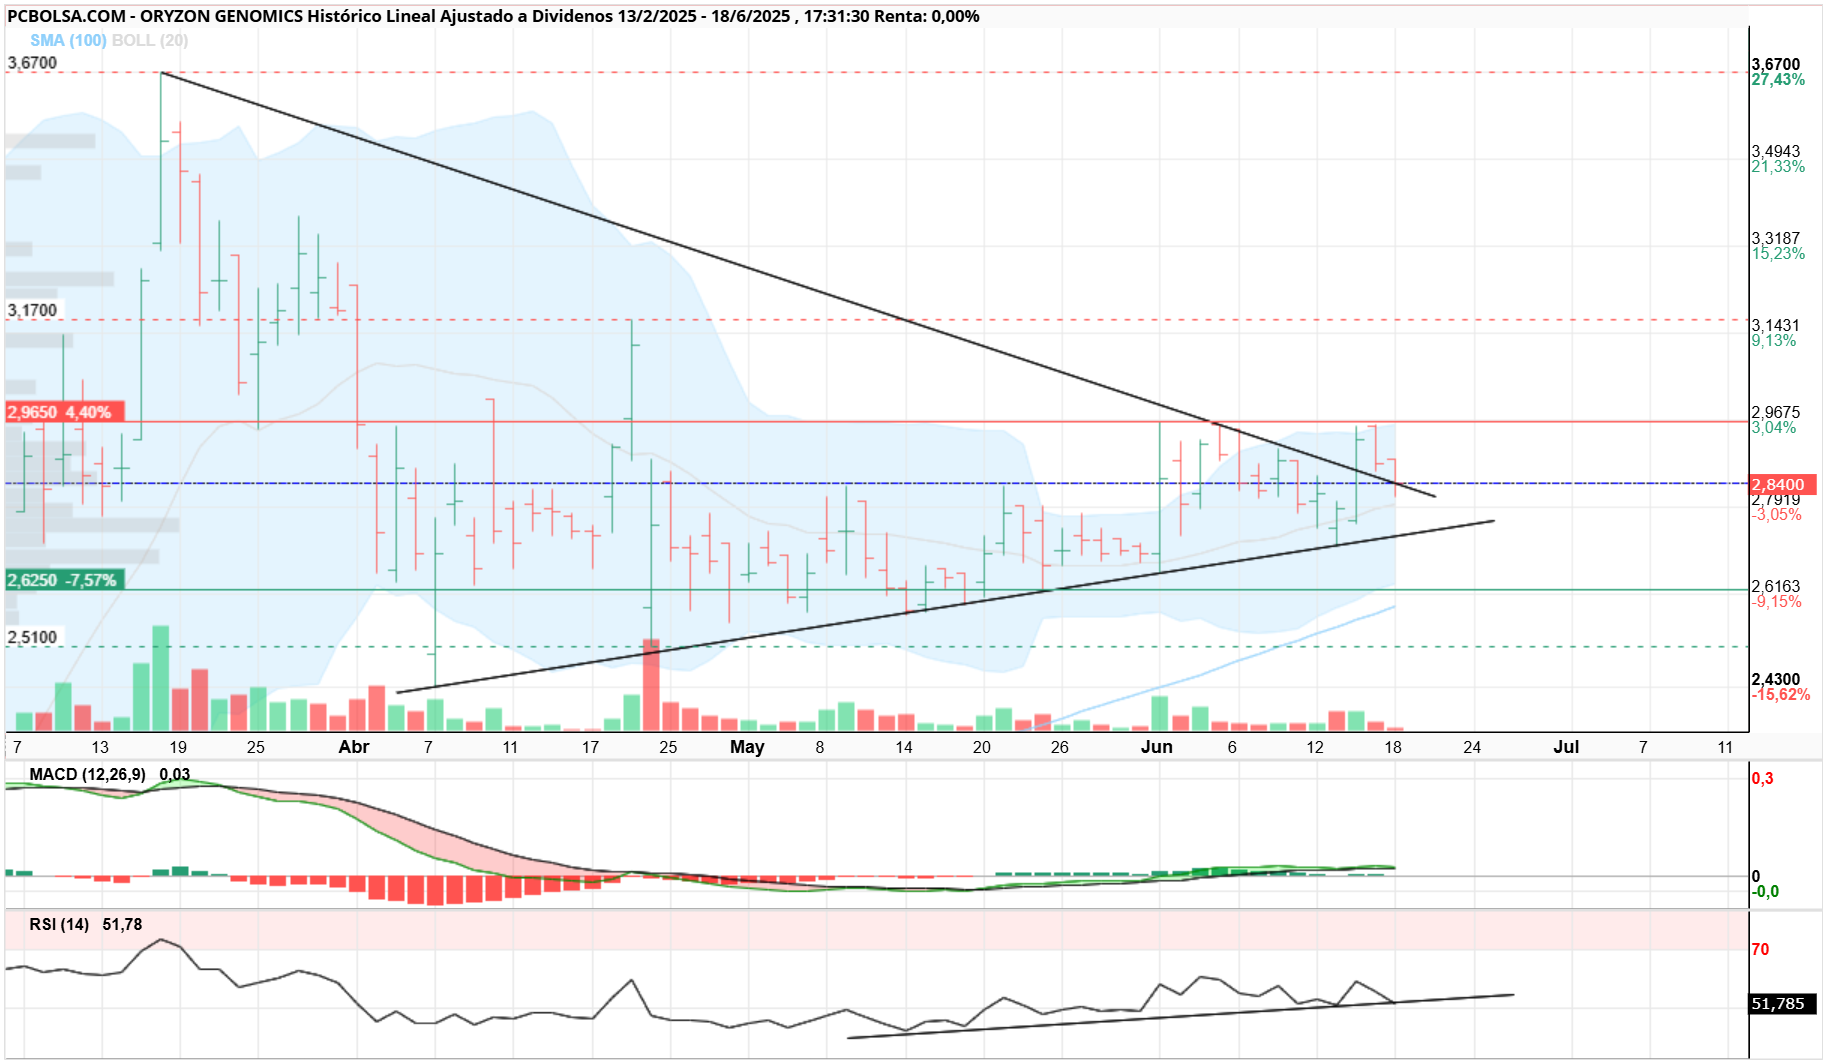Click the green 2,6250 -7,57% price tag
This screenshot has height=1064, width=1827.
click(x=65, y=580)
